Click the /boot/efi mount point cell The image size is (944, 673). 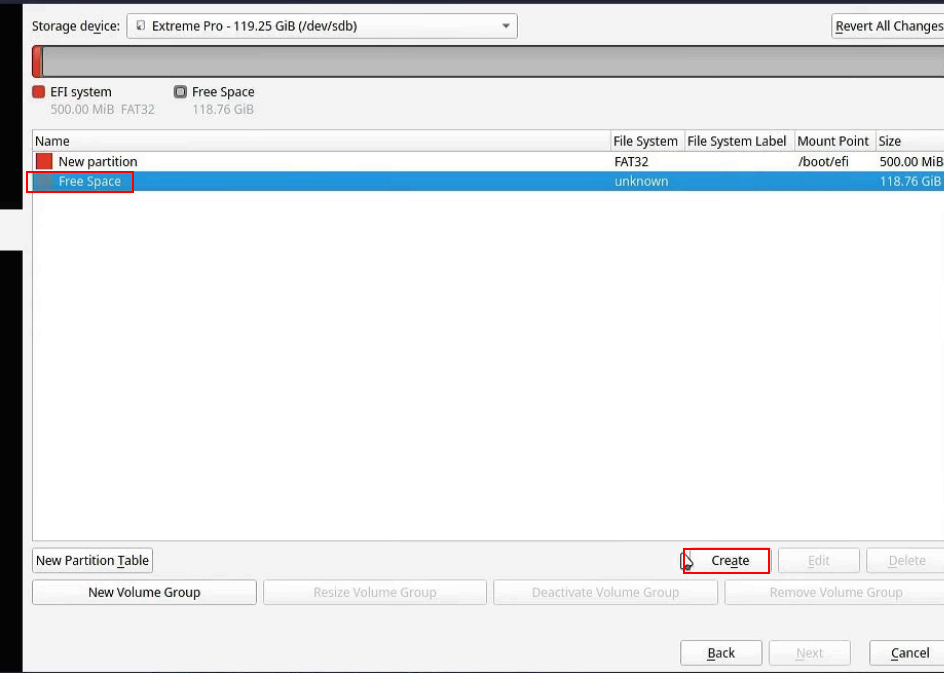click(823, 161)
